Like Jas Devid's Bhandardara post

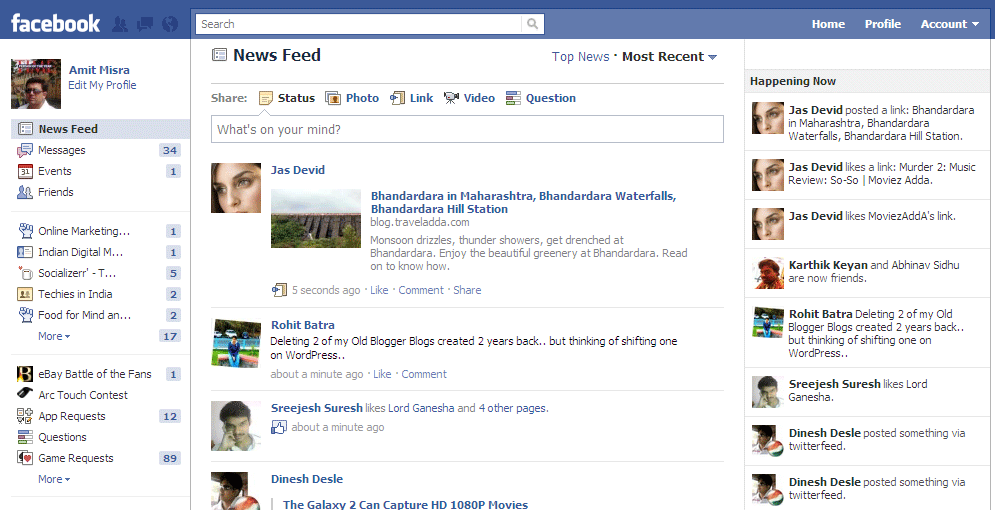pos(379,290)
